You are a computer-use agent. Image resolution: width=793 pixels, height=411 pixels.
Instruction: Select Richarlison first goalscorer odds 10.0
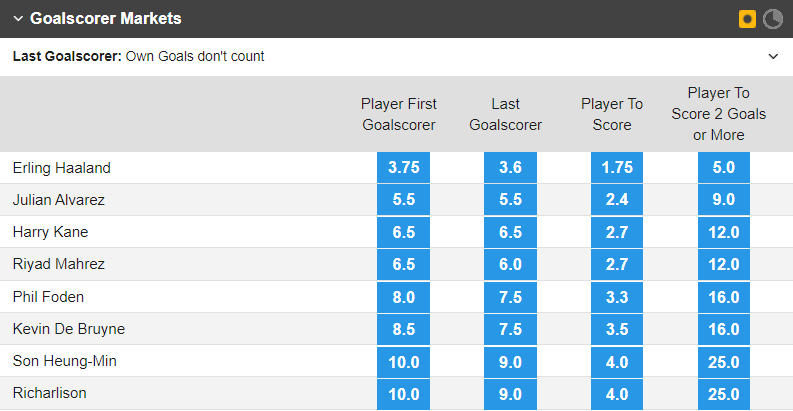pos(404,394)
